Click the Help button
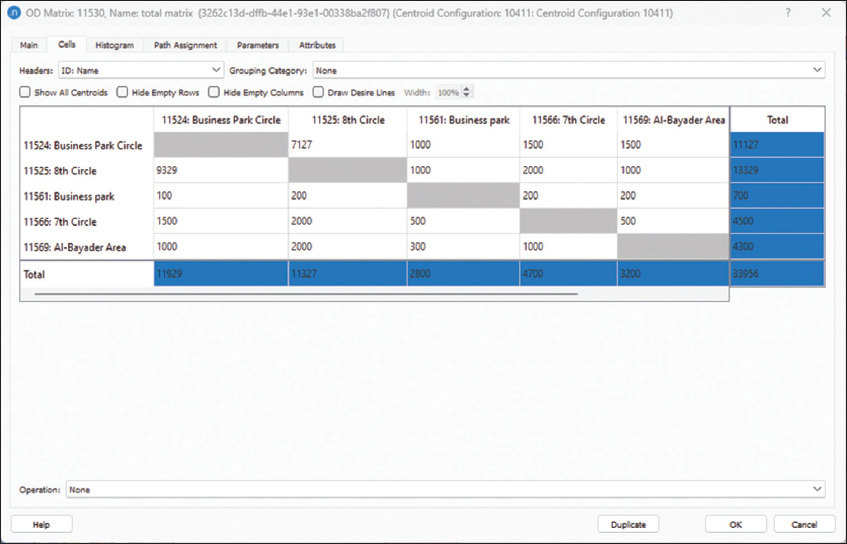The image size is (847, 544). click(x=42, y=524)
